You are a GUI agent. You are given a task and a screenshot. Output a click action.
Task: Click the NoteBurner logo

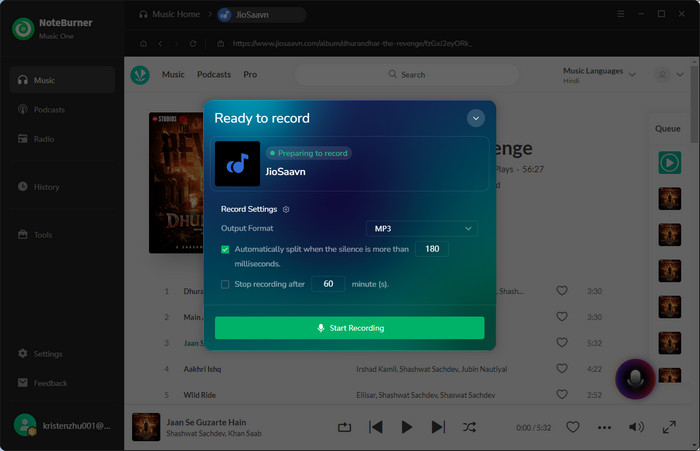(23, 29)
